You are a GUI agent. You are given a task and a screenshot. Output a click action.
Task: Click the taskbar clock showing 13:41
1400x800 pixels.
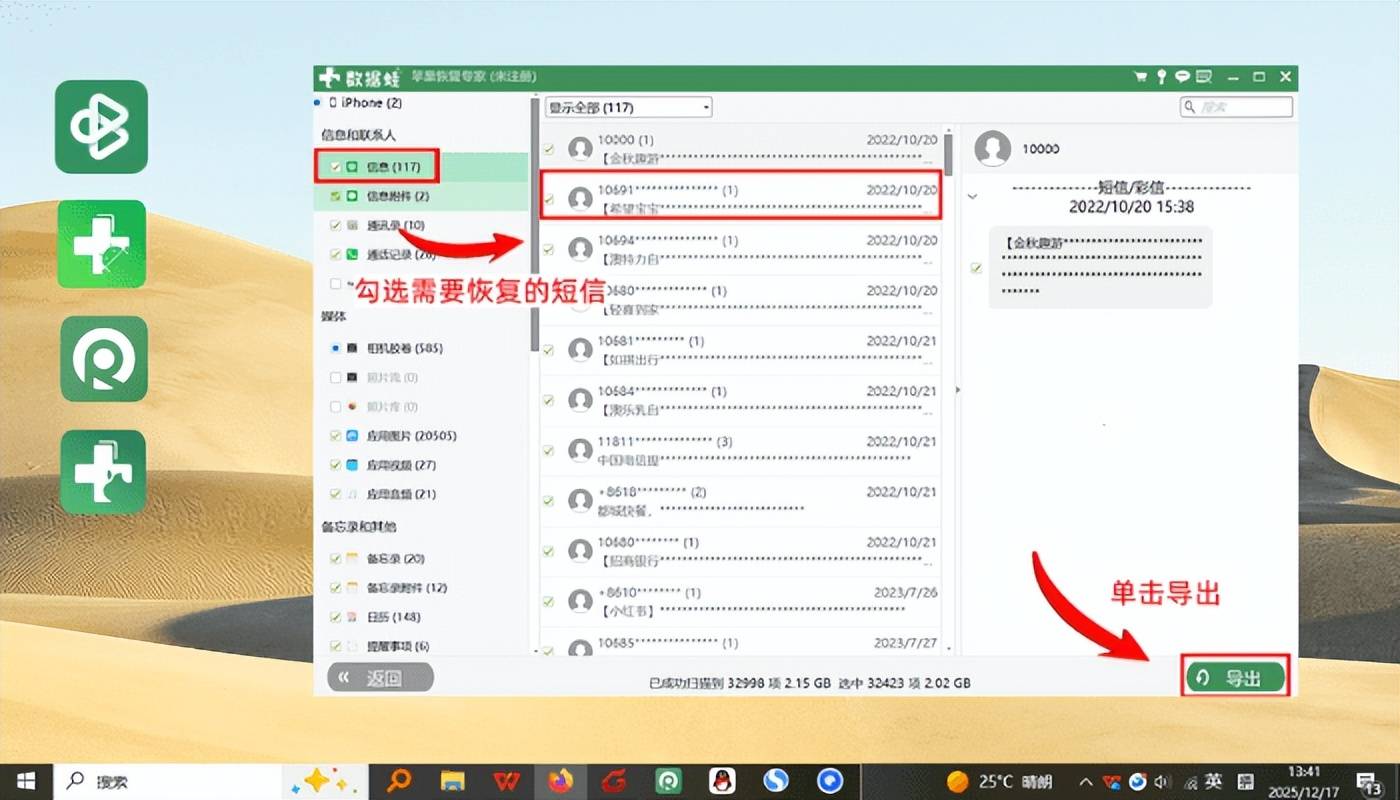[1306, 781]
